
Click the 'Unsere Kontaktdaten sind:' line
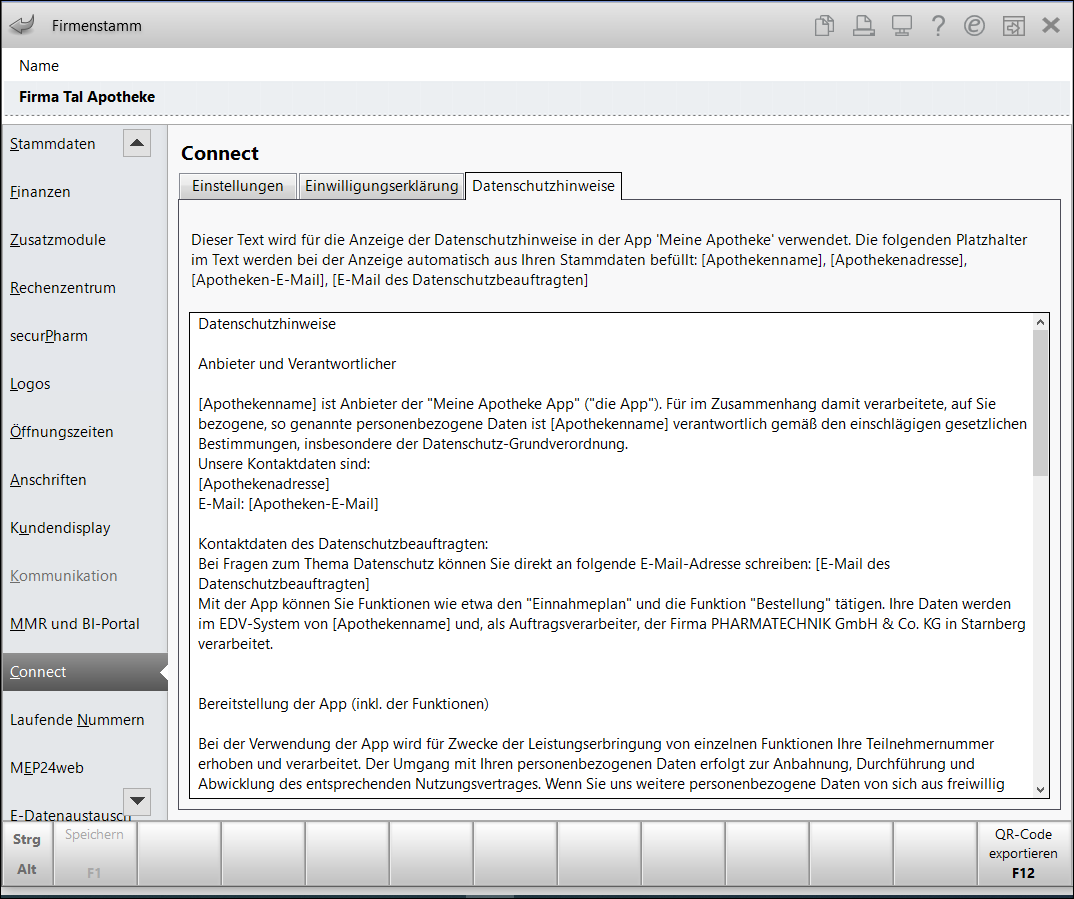click(284, 464)
